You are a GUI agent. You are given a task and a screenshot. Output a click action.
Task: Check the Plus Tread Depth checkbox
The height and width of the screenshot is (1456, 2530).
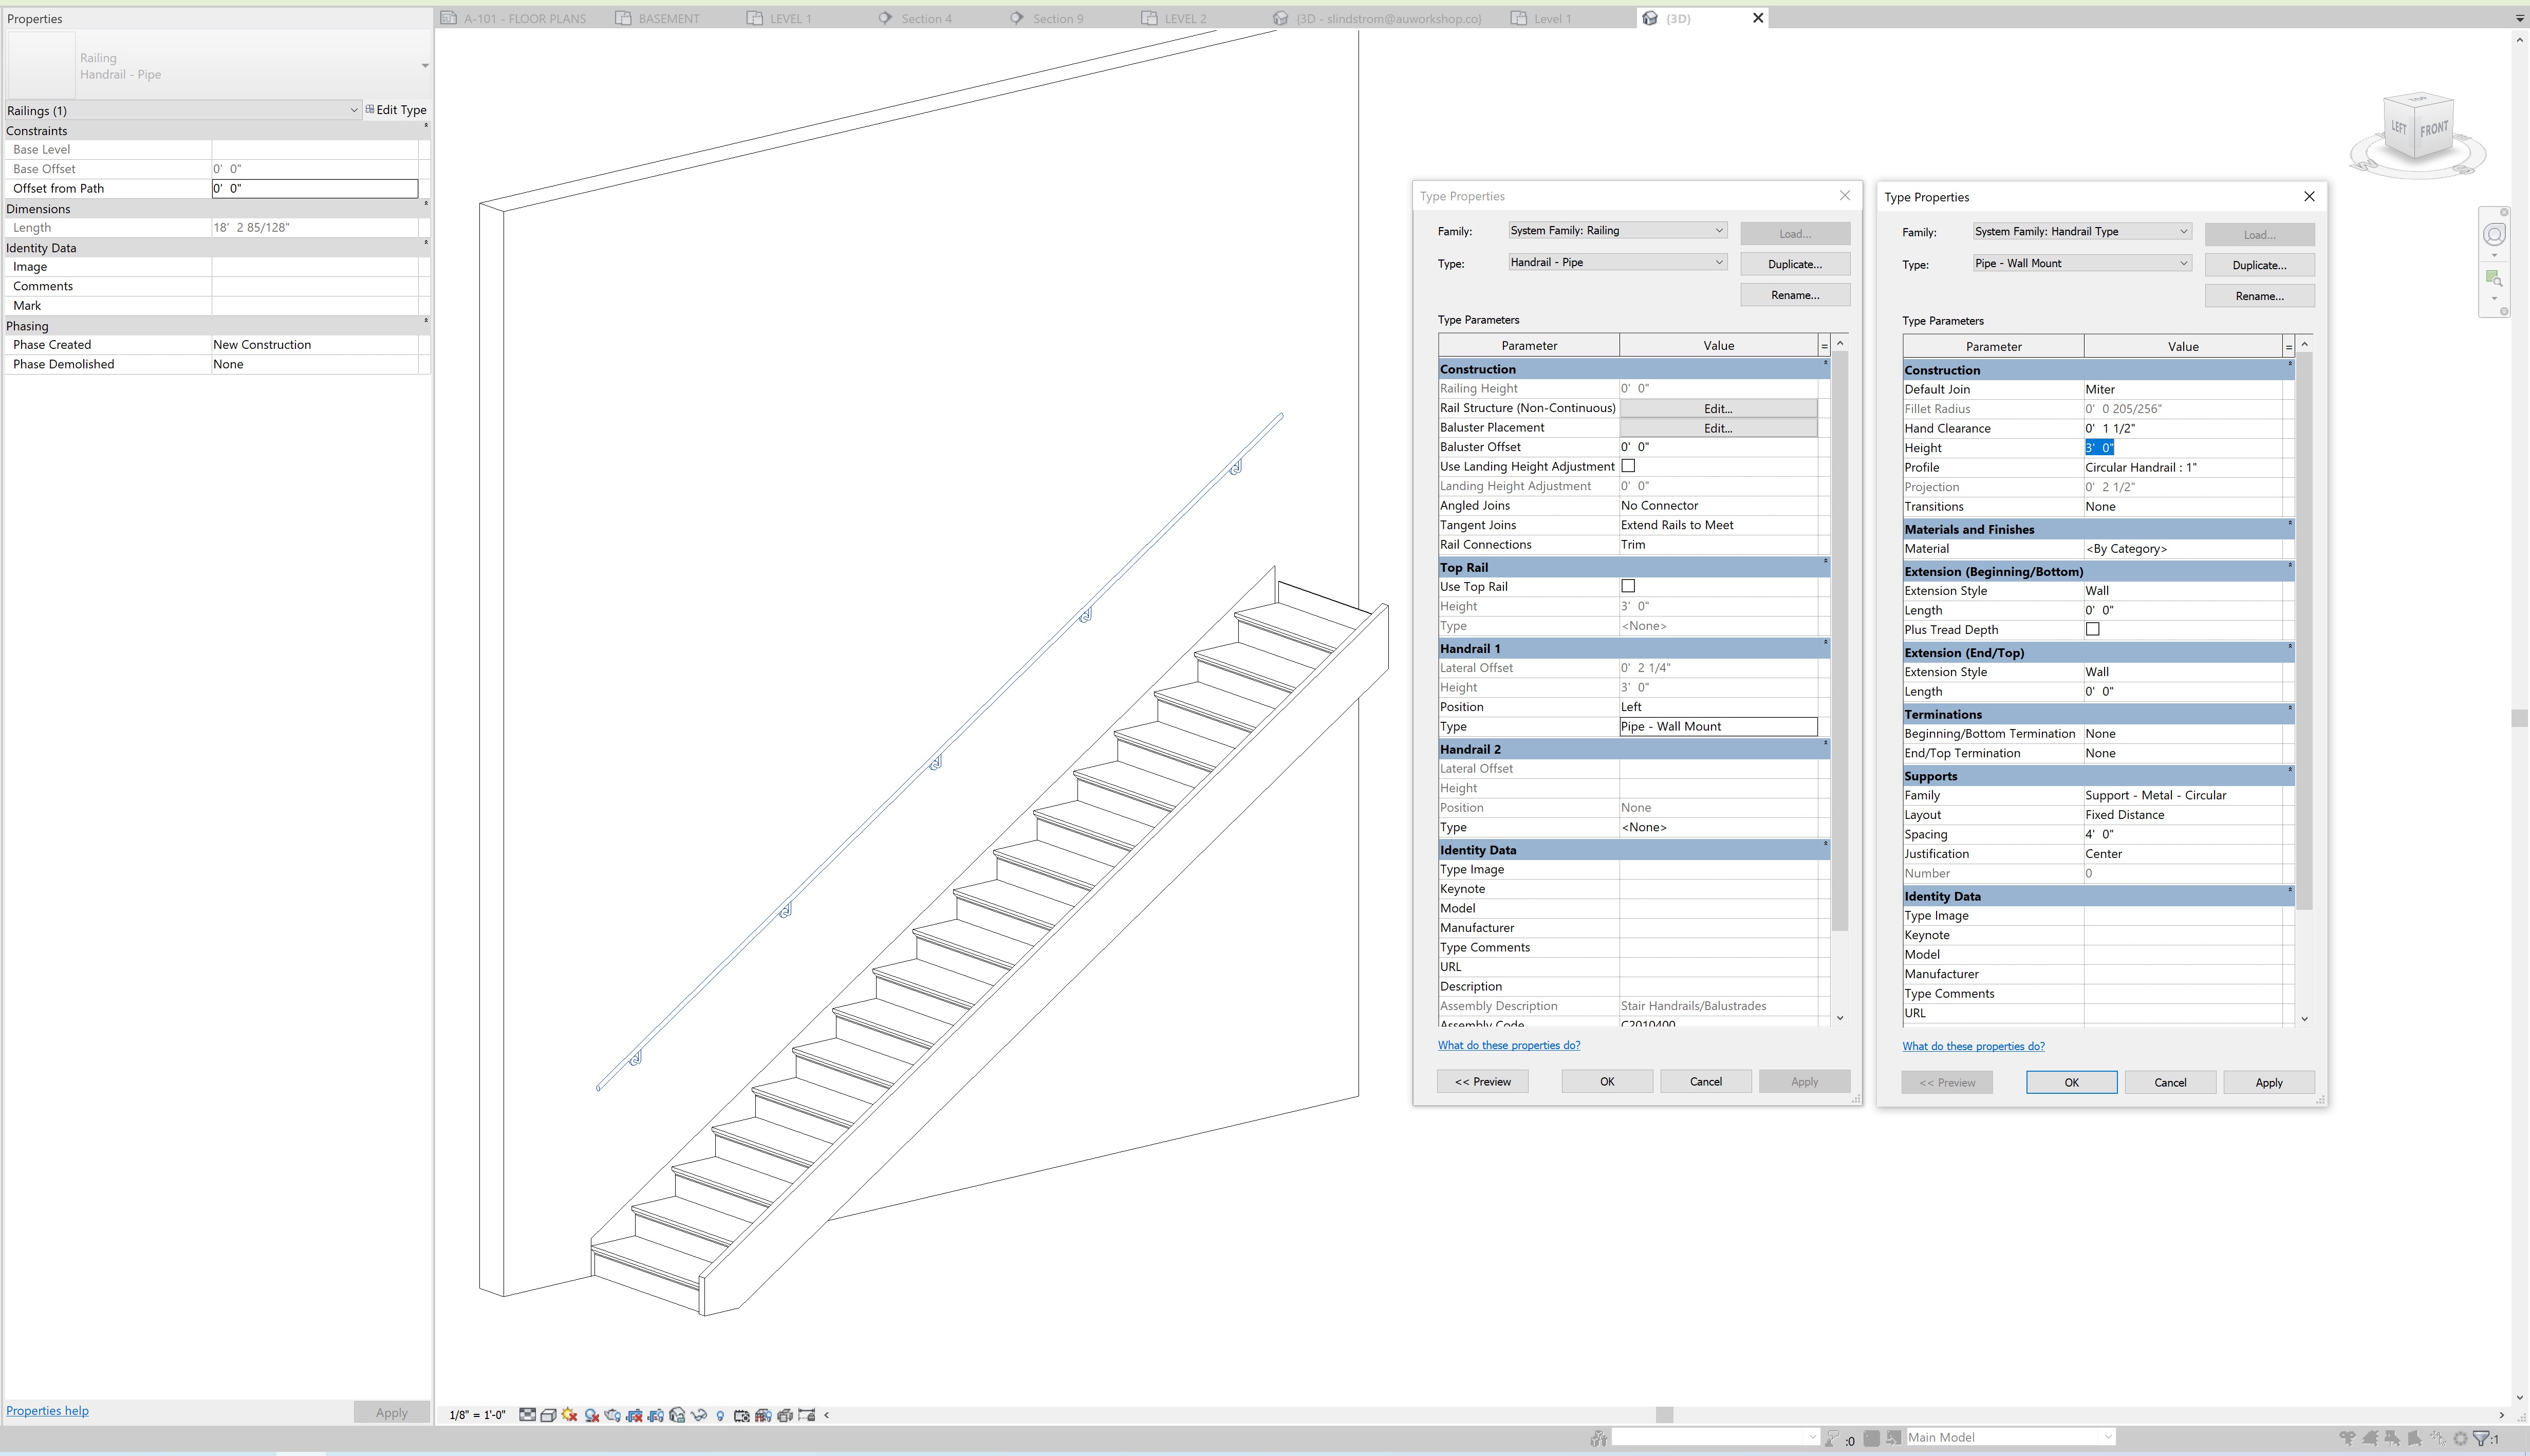[2092, 629]
